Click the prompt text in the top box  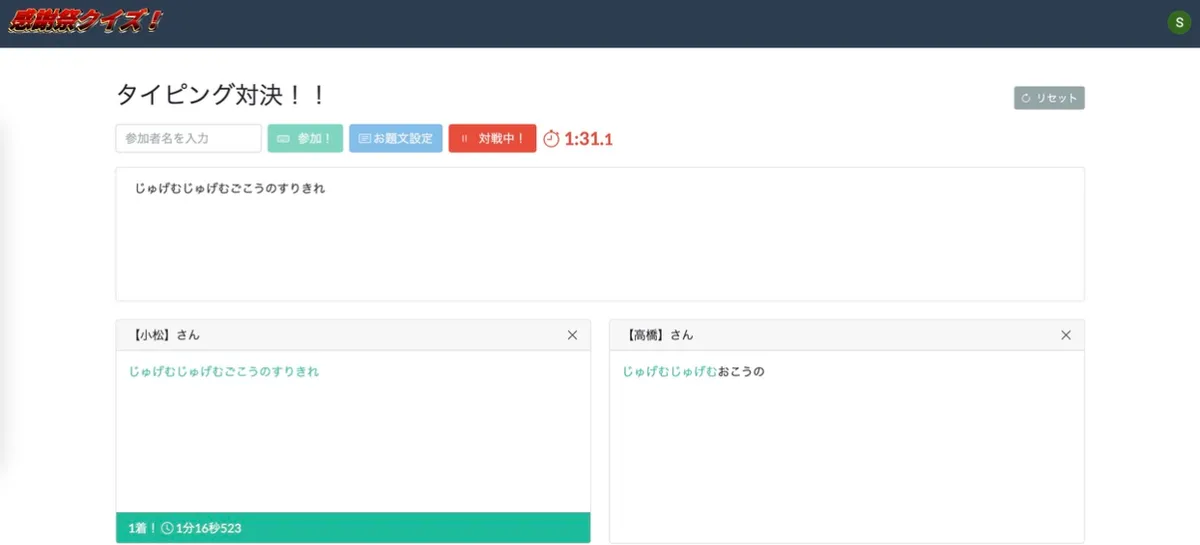pos(230,188)
